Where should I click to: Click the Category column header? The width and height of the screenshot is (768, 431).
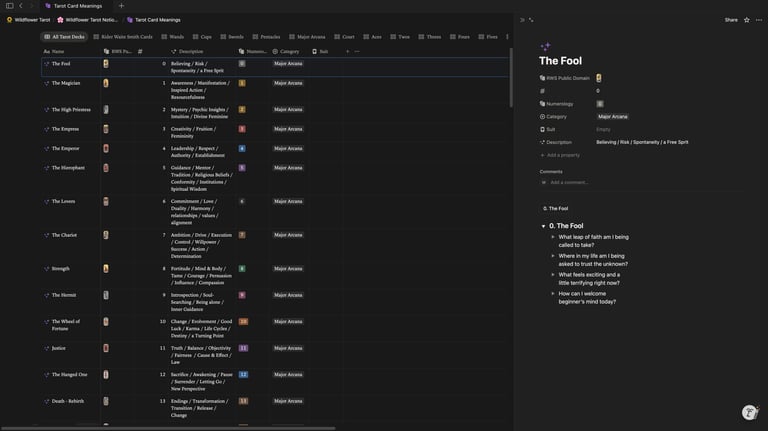pyautogui.click(x=286, y=51)
